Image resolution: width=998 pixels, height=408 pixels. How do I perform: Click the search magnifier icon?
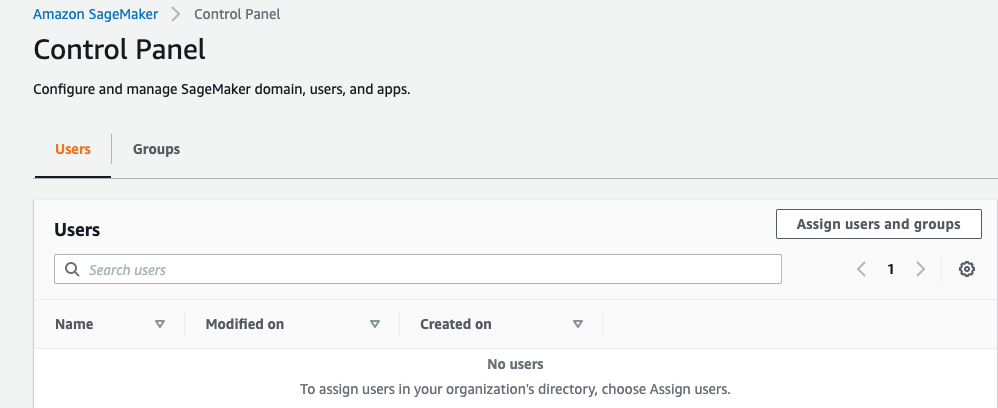tap(72, 270)
